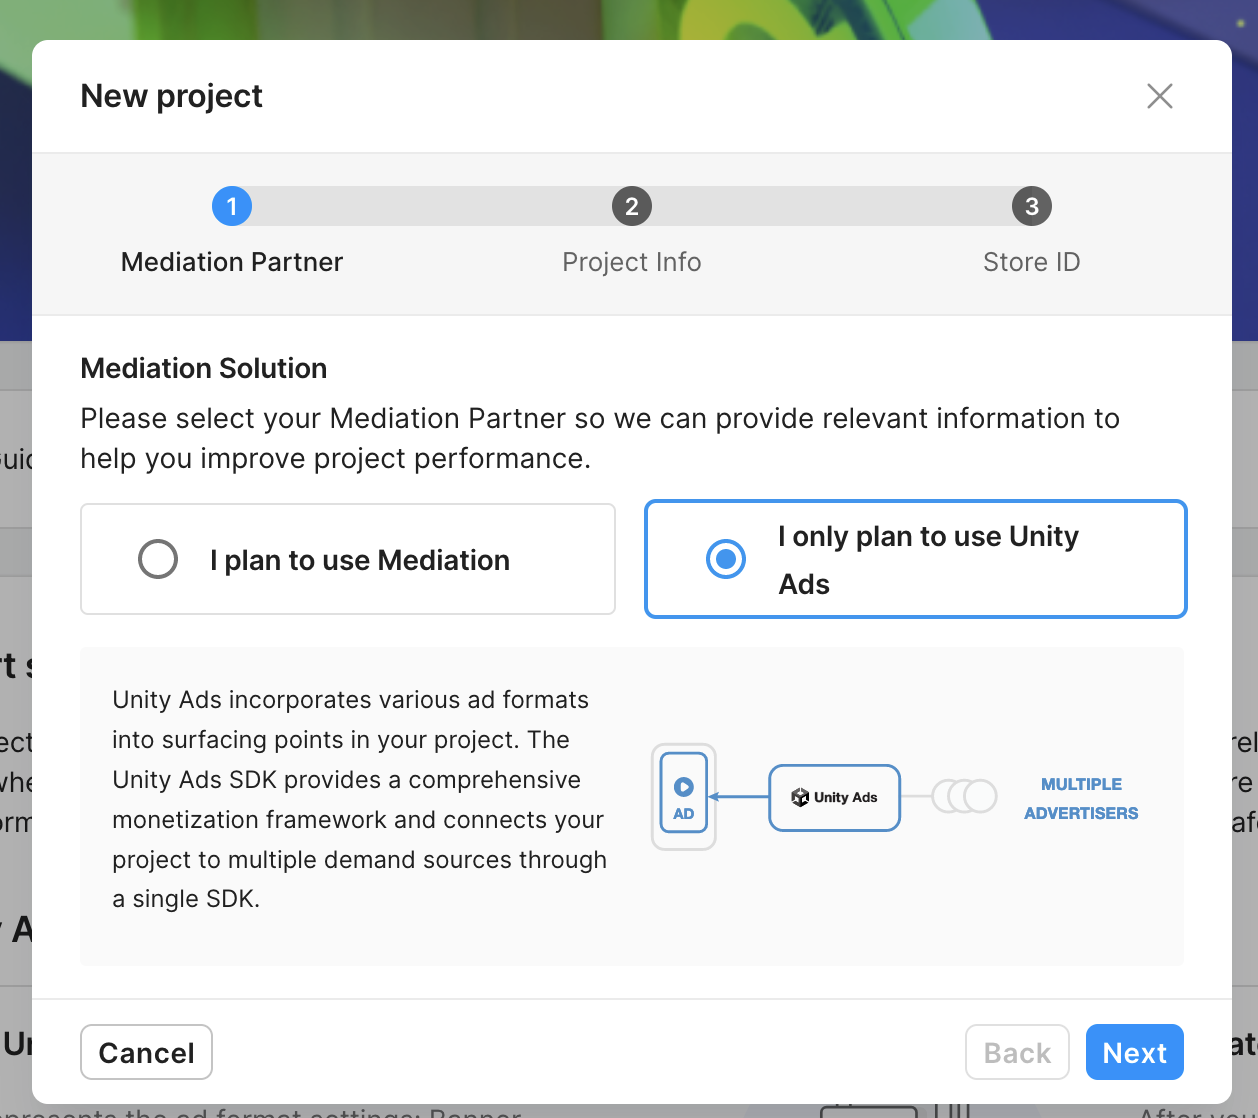Click the arrow pointing to the AD icon
1258x1118 pixels.
(x=738, y=797)
